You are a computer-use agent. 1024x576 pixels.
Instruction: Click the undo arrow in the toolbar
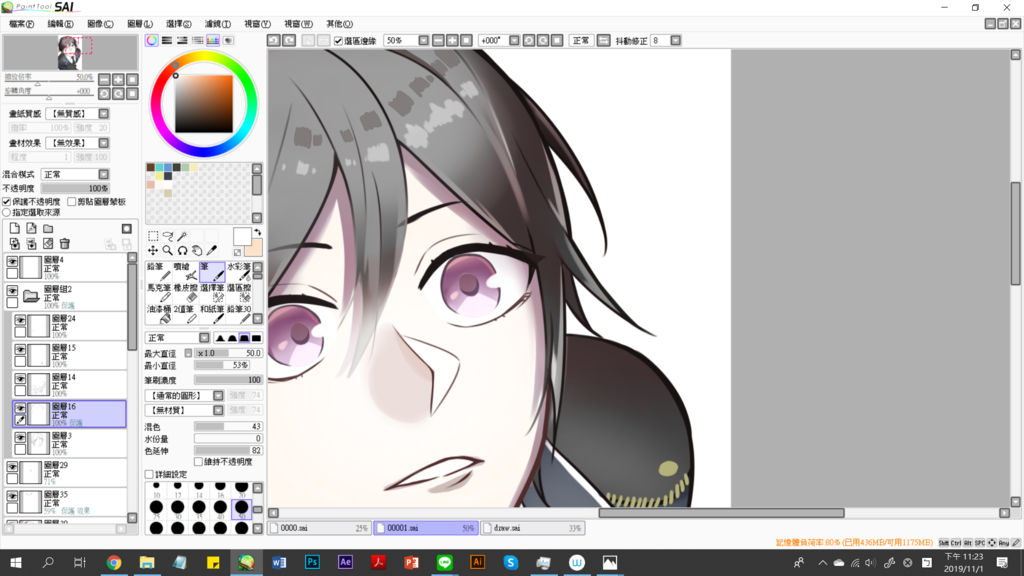274,40
